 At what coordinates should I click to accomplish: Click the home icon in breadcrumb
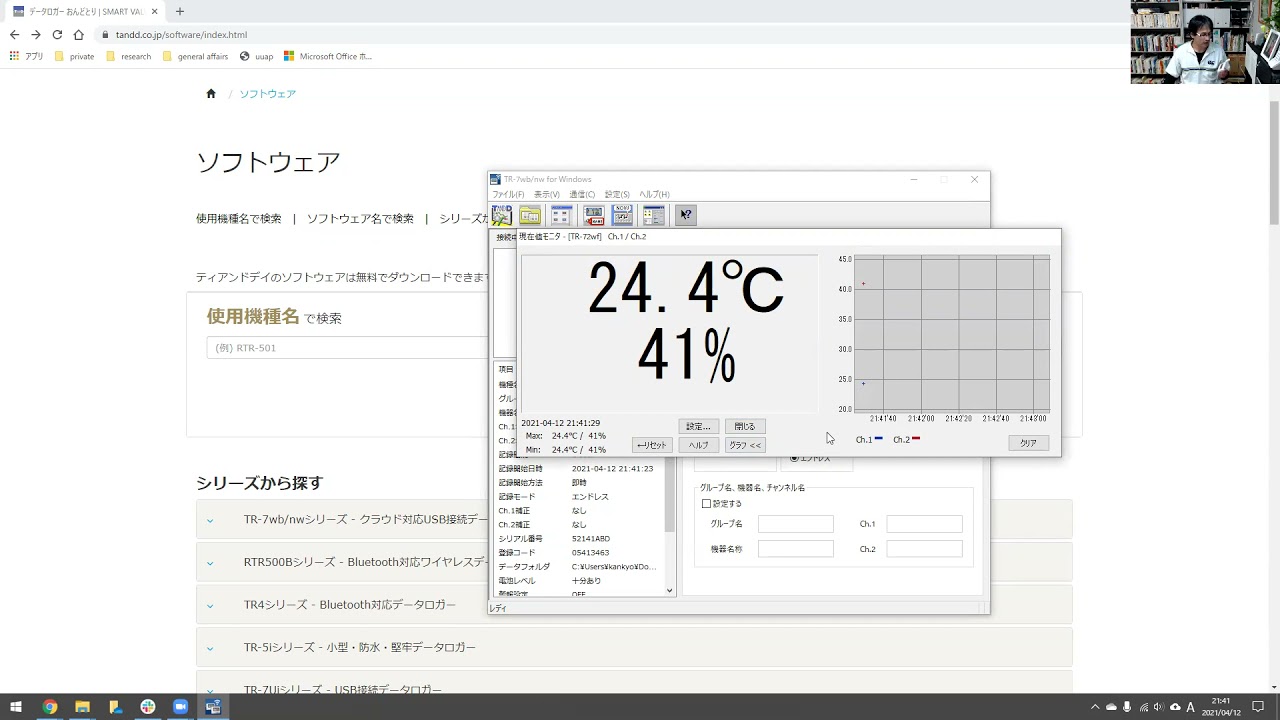pos(211,94)
